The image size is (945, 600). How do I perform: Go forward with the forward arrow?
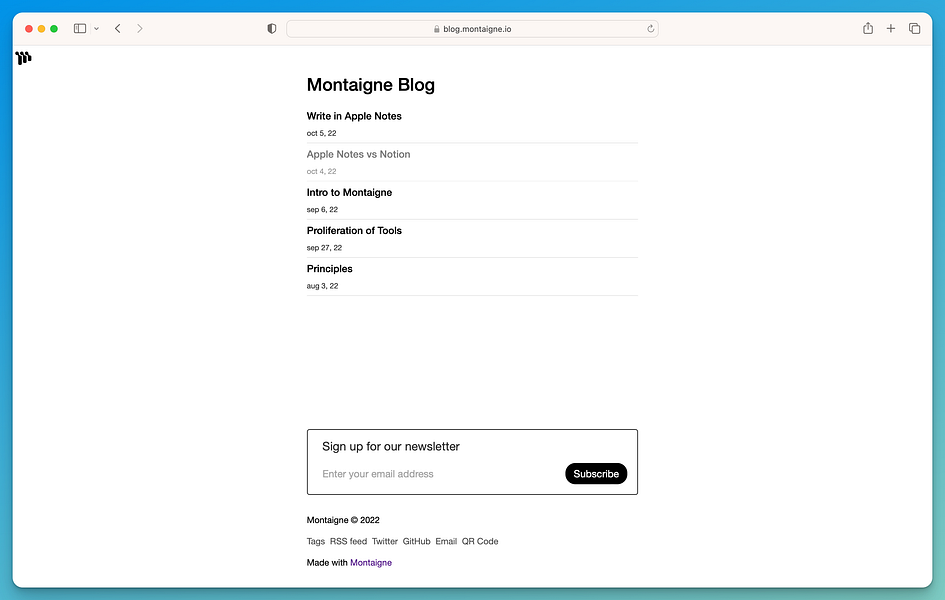(x=140, y=28)
